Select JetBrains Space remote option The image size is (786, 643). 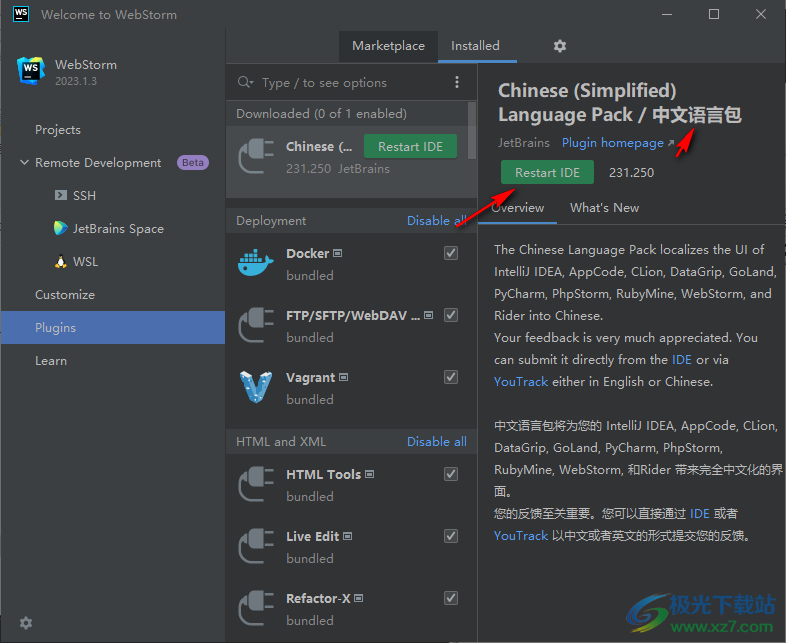[x=118, y=229]
